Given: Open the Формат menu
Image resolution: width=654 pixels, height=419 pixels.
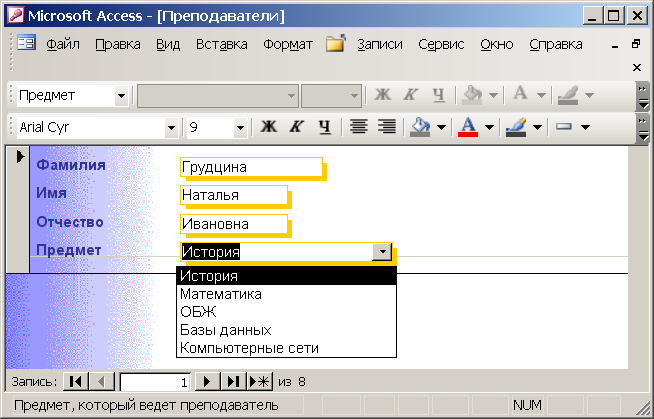Looking at the screenshot, I should tap(288, 44).
